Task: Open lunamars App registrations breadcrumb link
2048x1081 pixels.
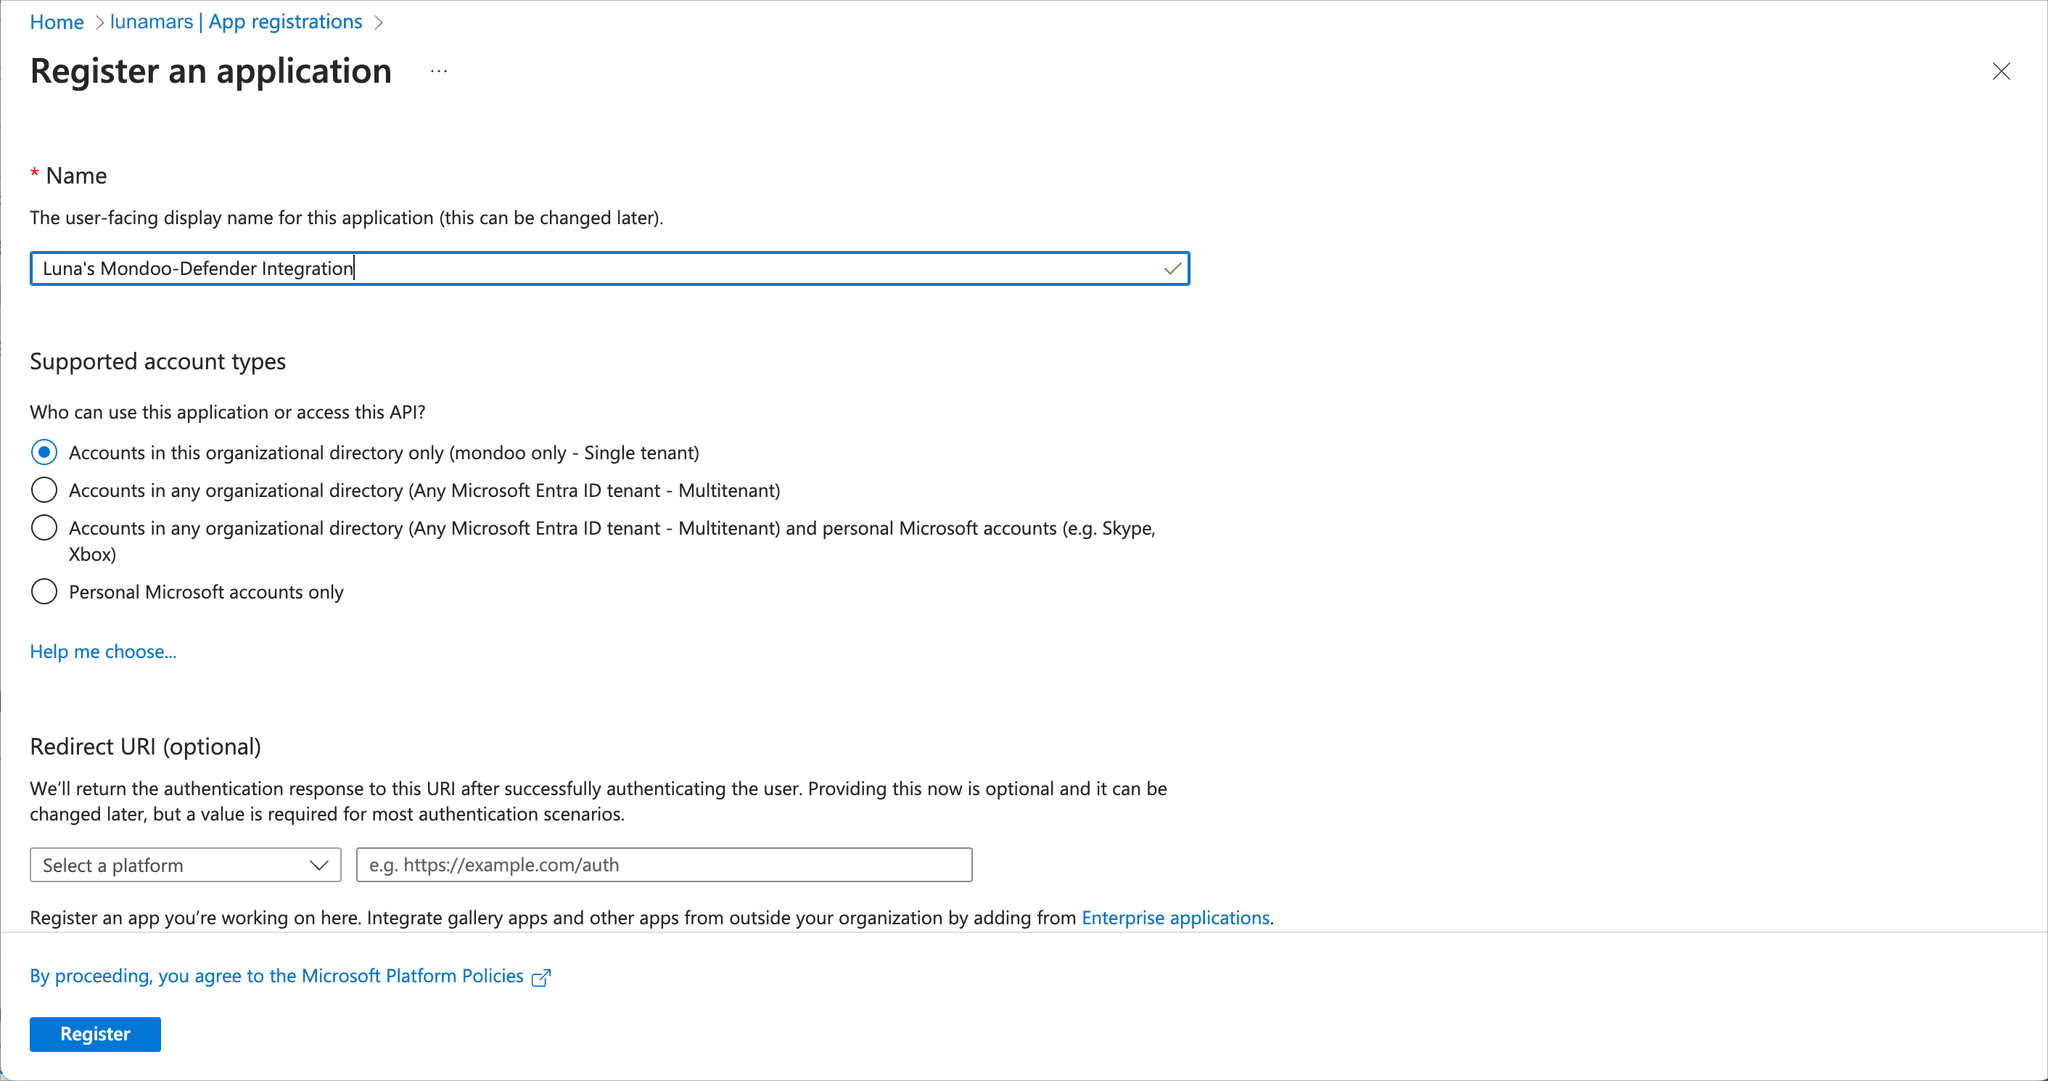Action: (x=236, y=21)
